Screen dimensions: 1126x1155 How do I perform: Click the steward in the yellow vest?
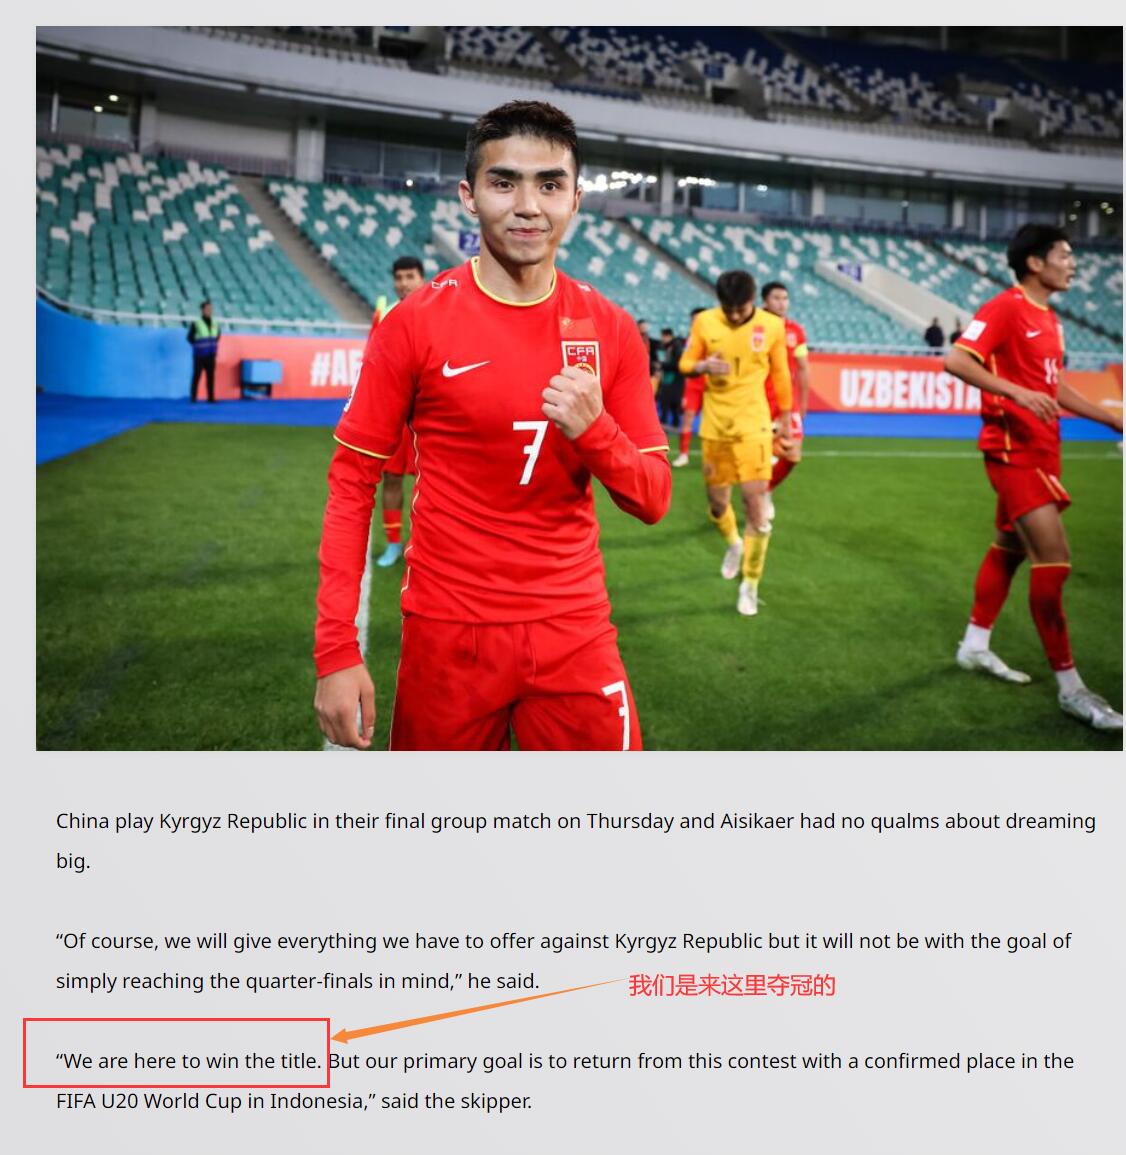[x=204, y=351]
